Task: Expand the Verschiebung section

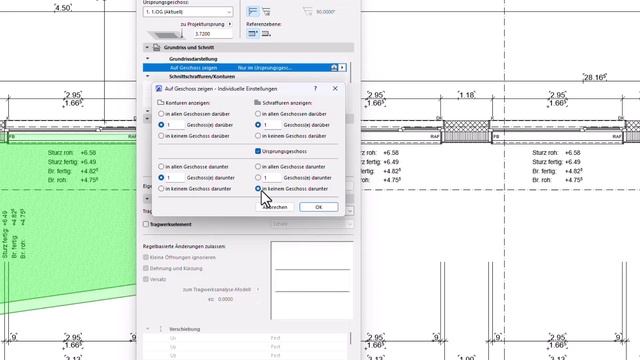Action: [147, 329]
